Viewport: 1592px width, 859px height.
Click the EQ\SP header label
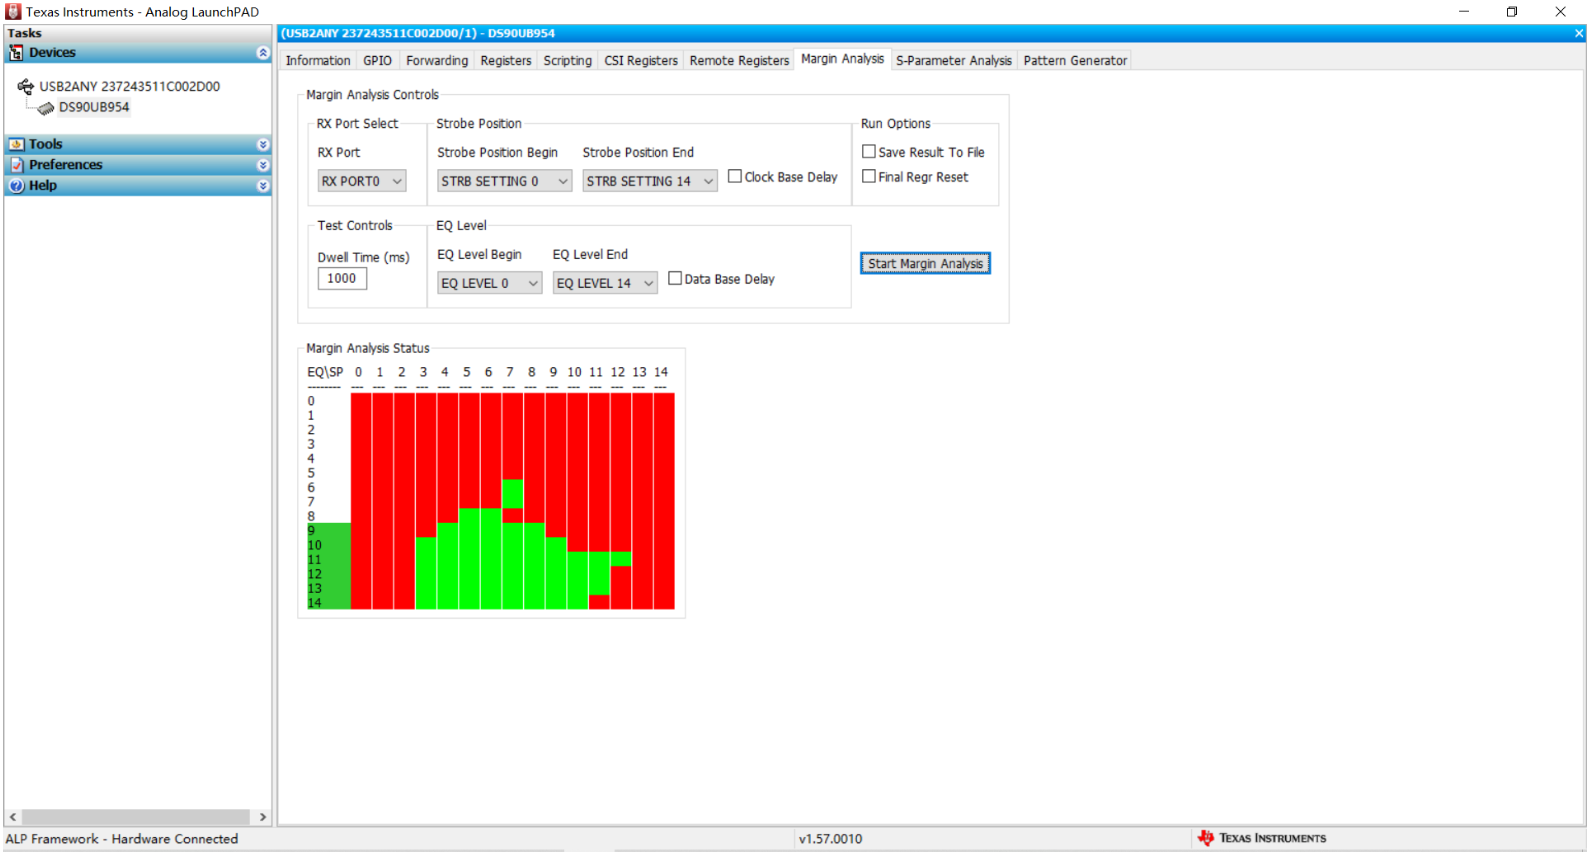[x=325, y=372]
